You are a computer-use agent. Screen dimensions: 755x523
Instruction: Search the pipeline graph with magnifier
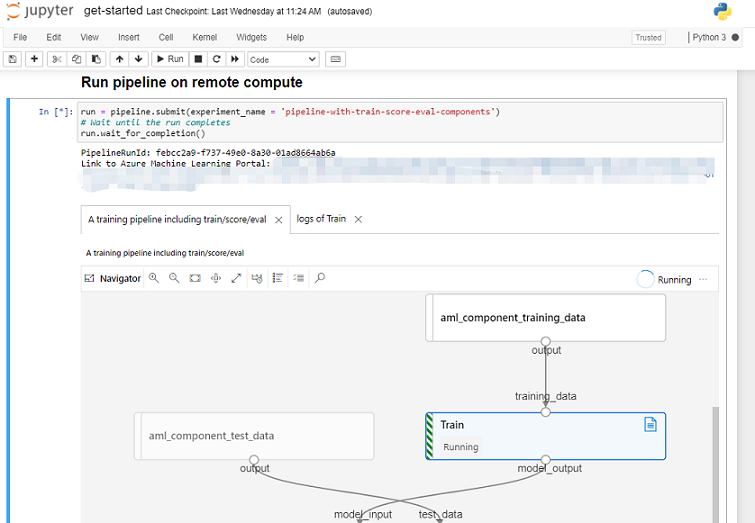point(320,278)
